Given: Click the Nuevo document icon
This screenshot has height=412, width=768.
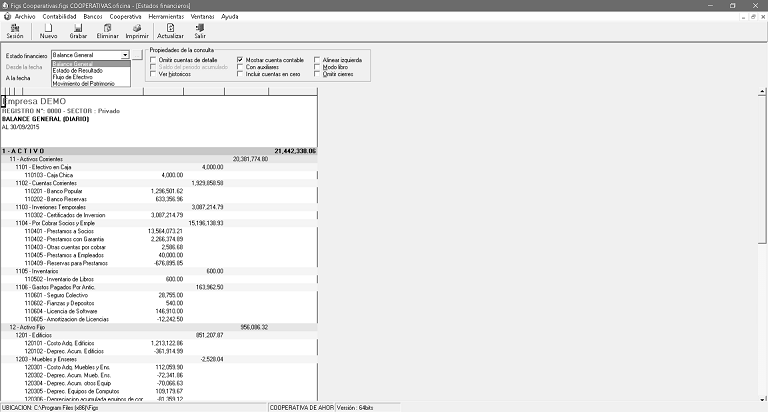Looking at the screenshot, I should pyautogui.click(x=48, y=30).
